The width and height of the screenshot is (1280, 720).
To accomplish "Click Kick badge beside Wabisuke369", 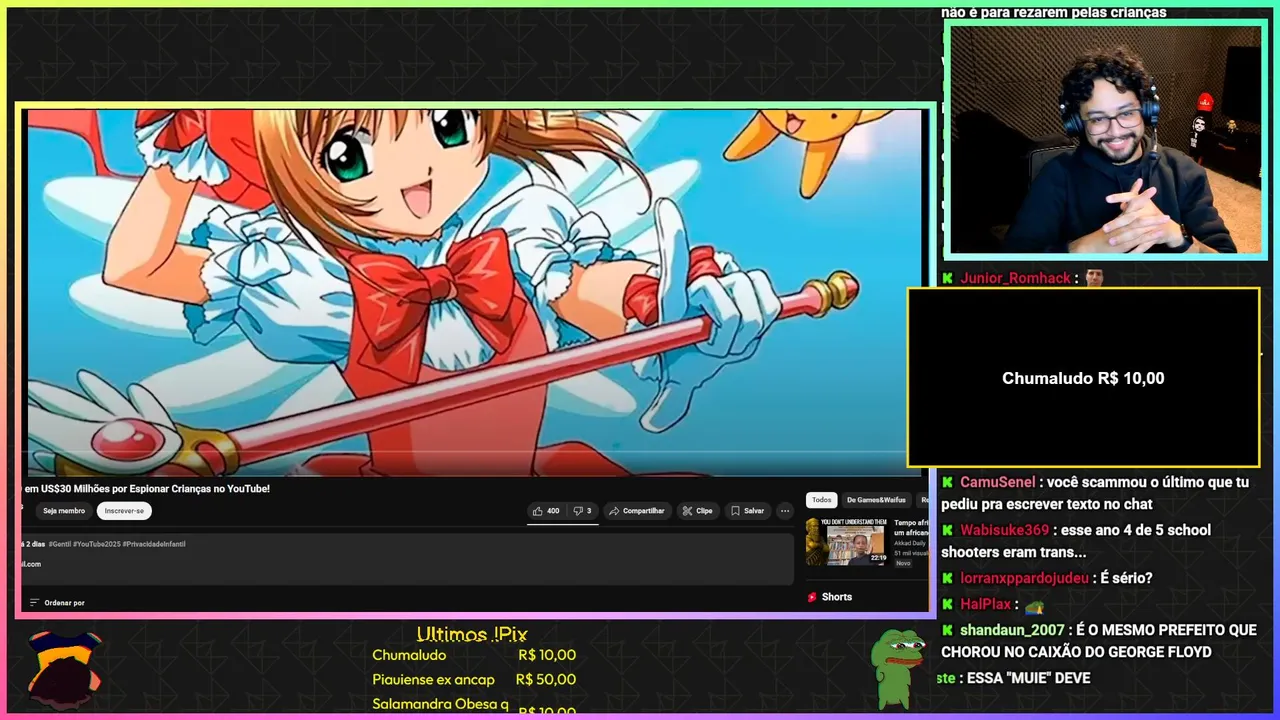I will tap(948, 530).
